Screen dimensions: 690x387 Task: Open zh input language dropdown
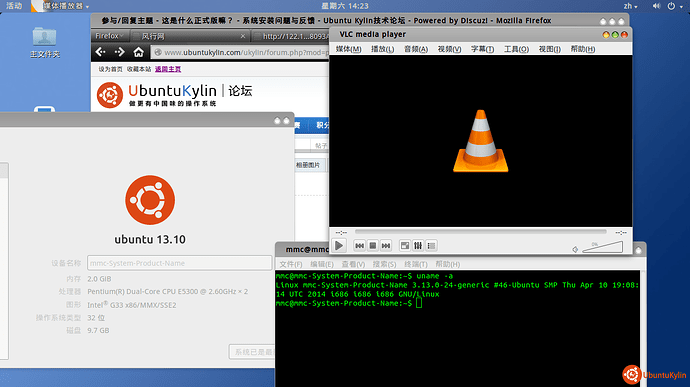click(630, 6)
